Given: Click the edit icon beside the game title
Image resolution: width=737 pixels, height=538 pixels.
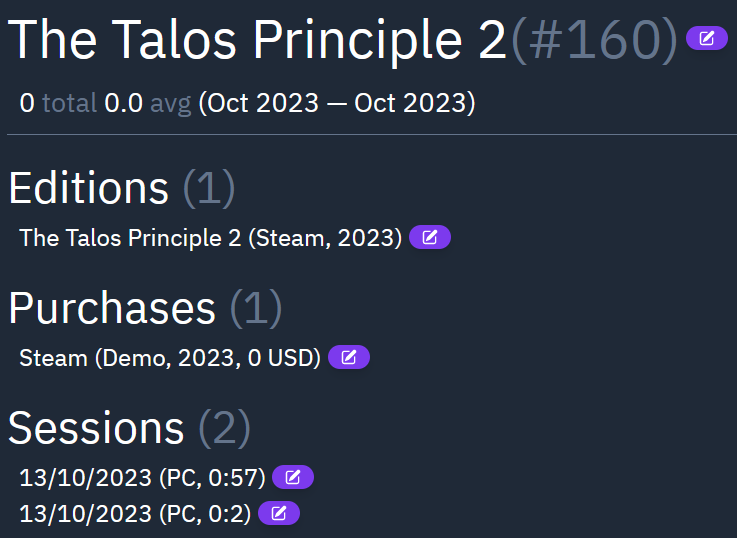Looking at the screenshot, I should [707, 39].
